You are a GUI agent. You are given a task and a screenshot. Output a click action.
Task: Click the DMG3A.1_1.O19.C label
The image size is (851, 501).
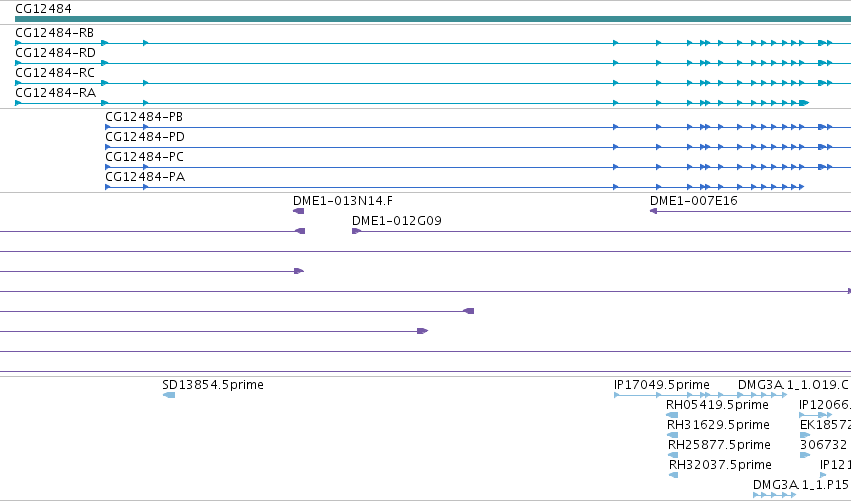tap(793, 385)
